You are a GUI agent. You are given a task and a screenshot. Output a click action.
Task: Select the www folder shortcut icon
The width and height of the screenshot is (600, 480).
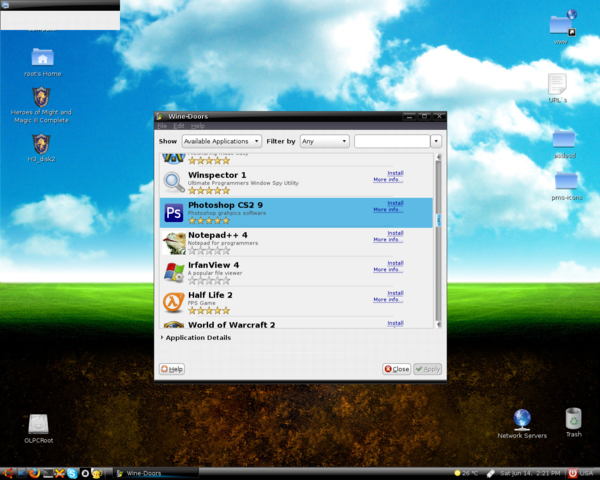pos(562,23)
